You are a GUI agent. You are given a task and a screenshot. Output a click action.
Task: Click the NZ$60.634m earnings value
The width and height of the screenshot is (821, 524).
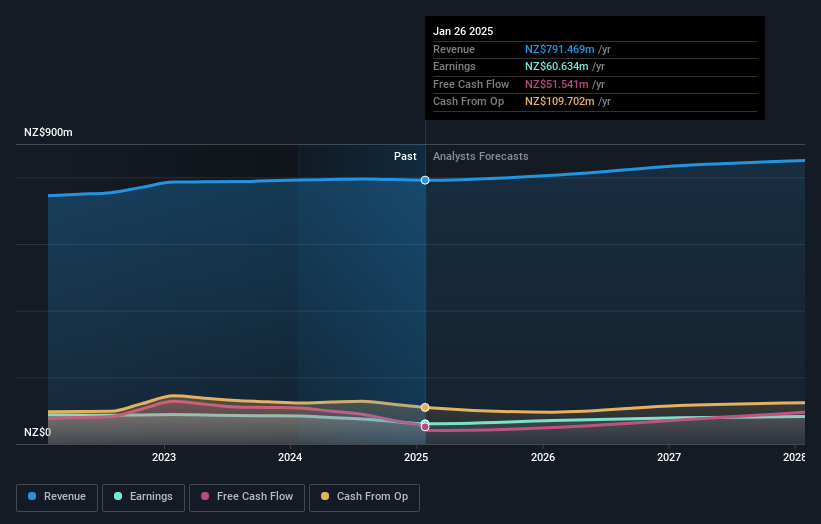pyautogui.click(x=557, y=66)
